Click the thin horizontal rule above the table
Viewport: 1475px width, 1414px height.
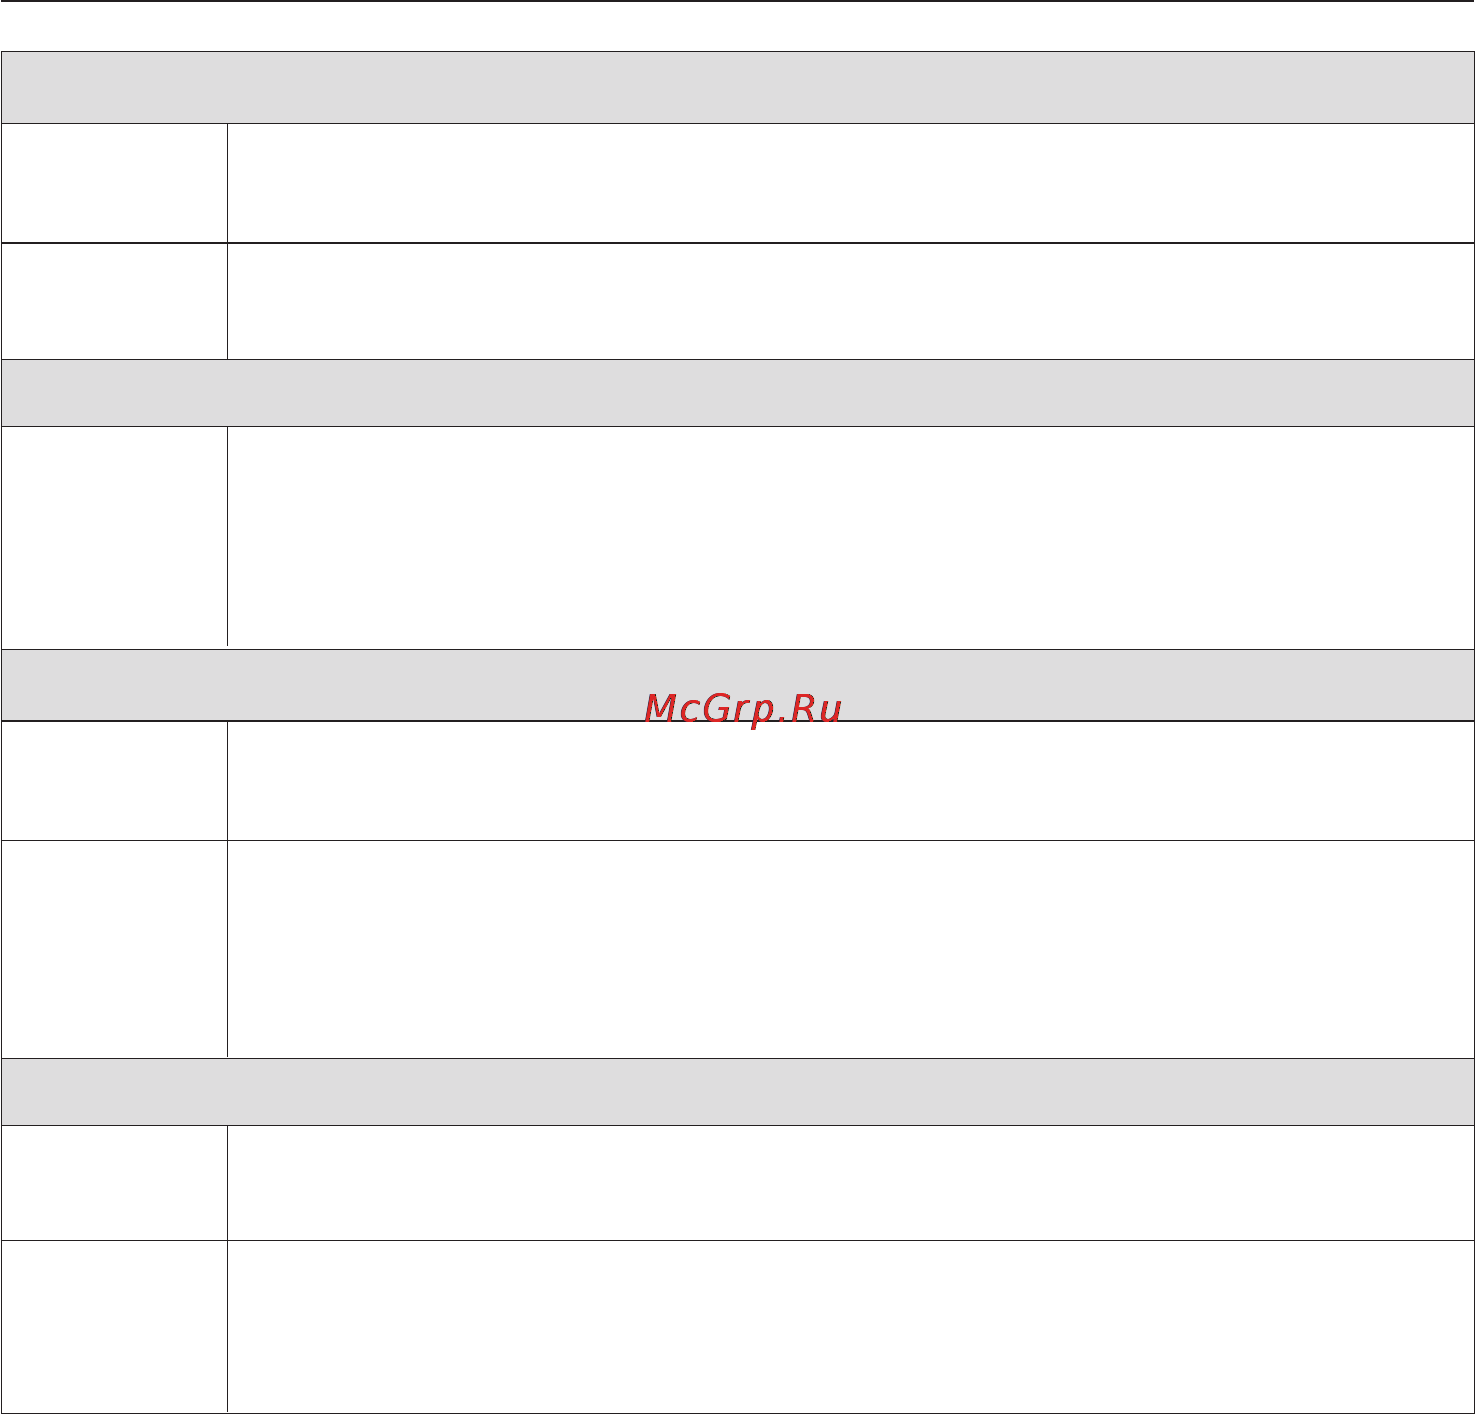point(737,1)
